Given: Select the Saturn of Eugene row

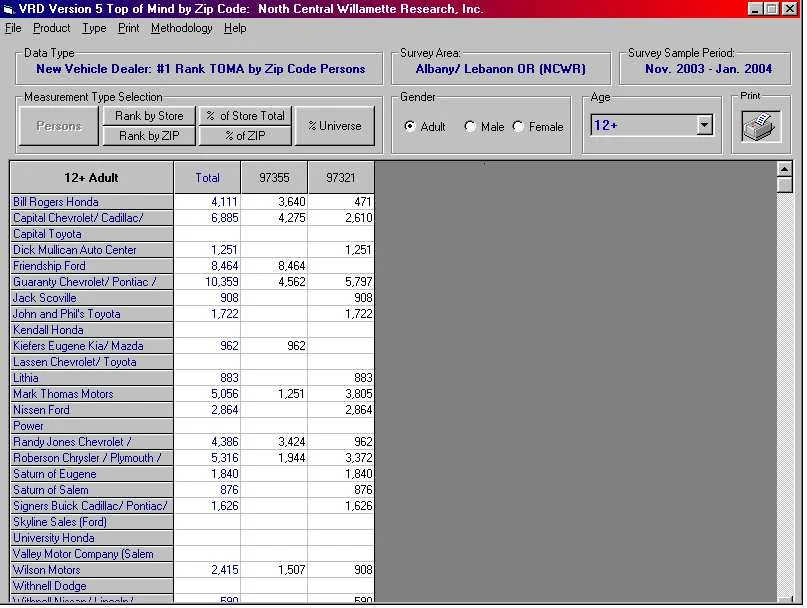Looking at the screenshot, I should click(92, 474).
